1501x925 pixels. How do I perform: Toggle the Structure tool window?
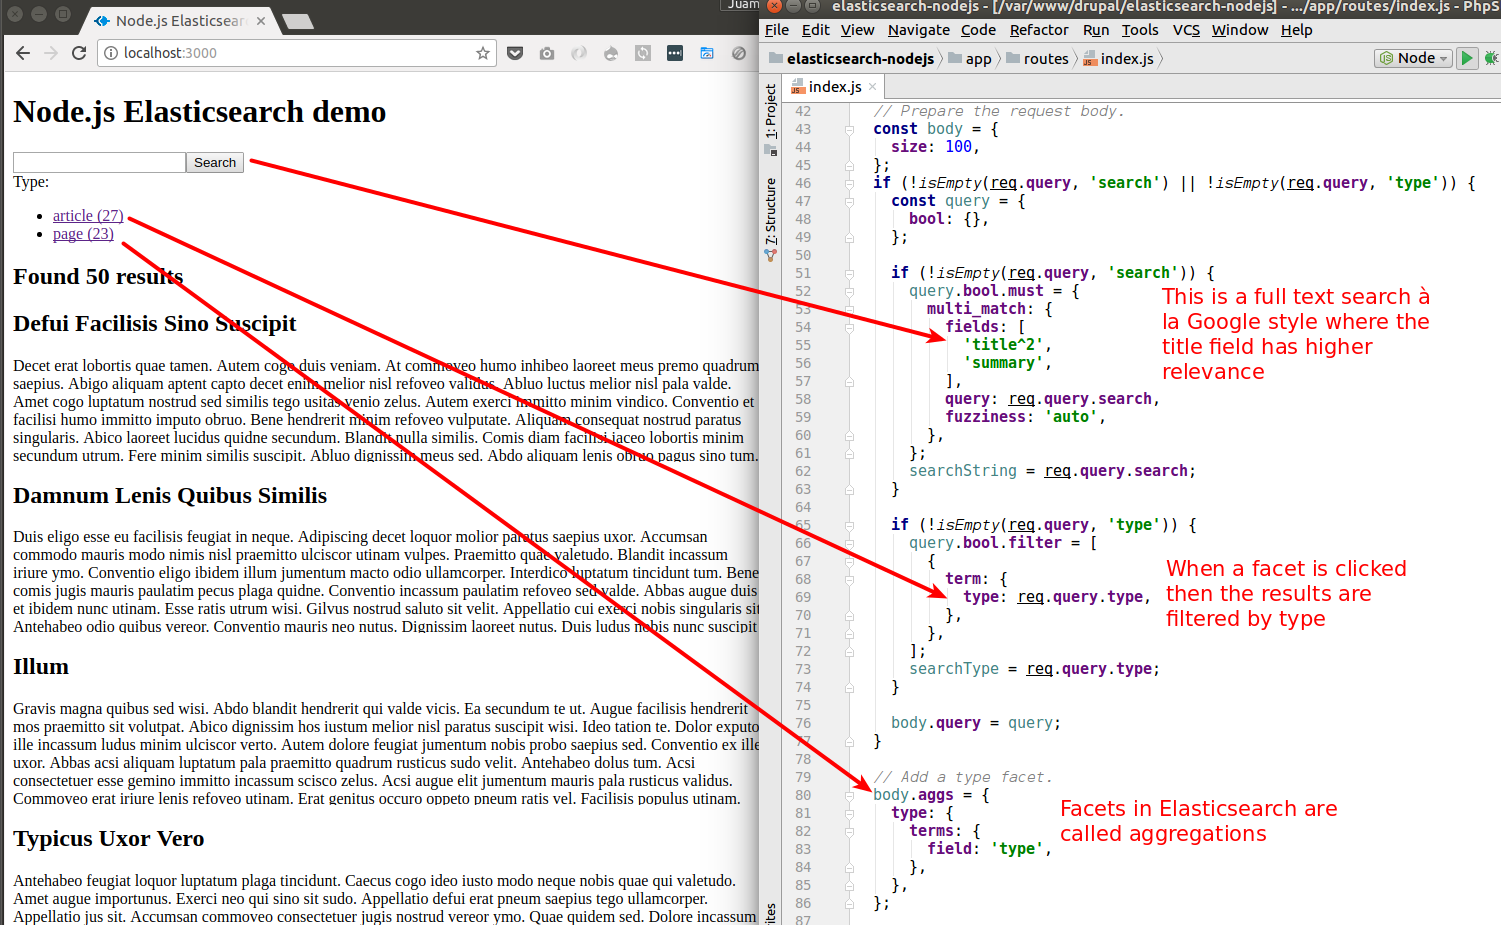click(x=770, y=212)
